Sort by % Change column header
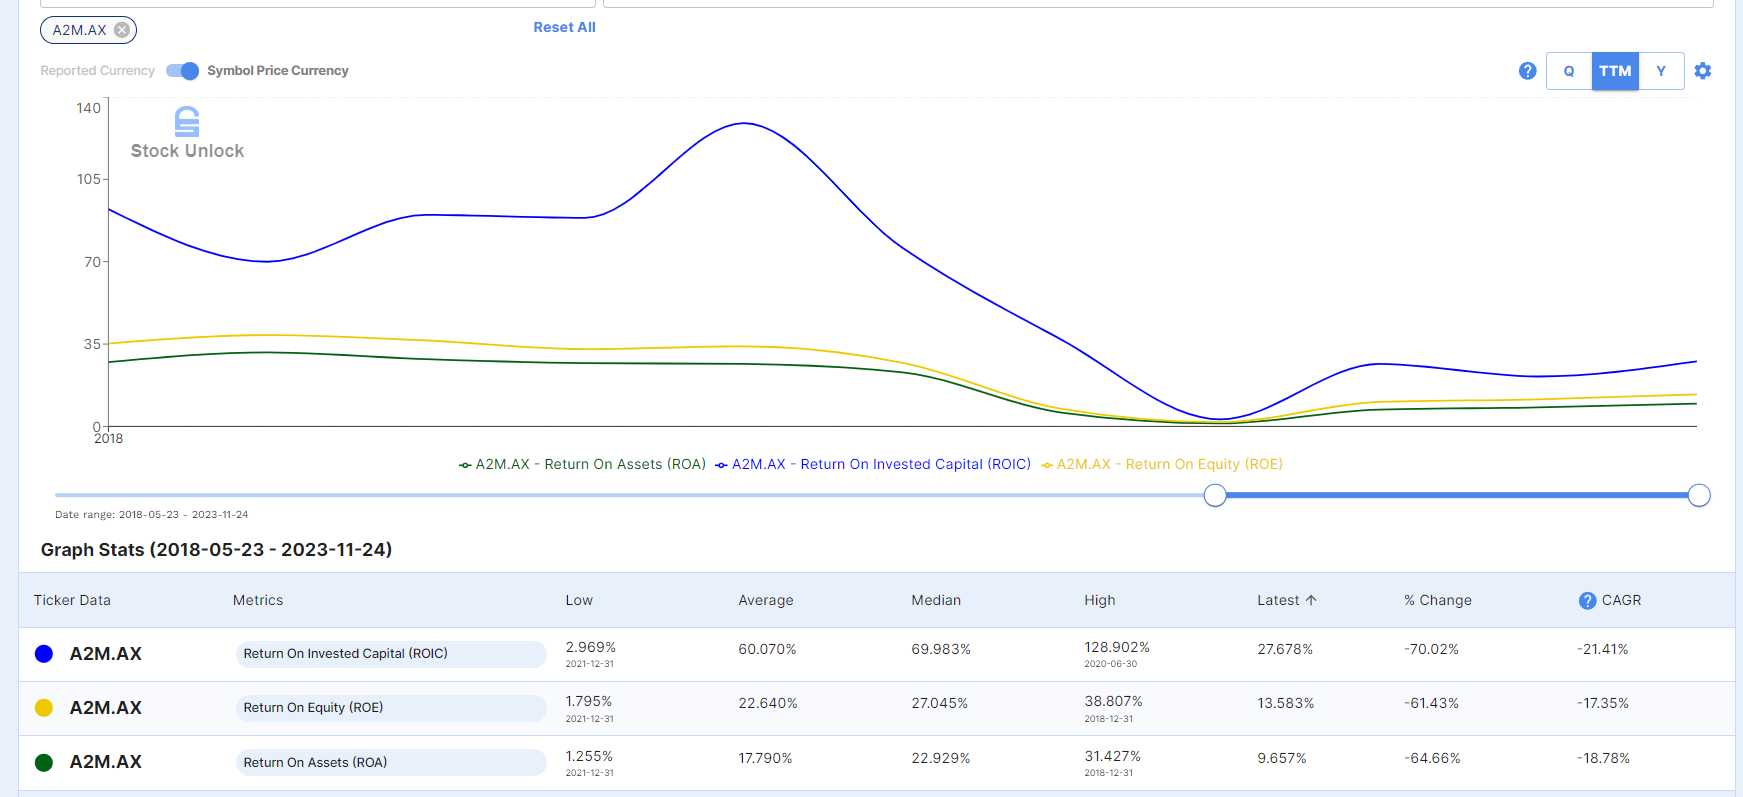This screenshot has width=1743, height=797. [1437, 600]
